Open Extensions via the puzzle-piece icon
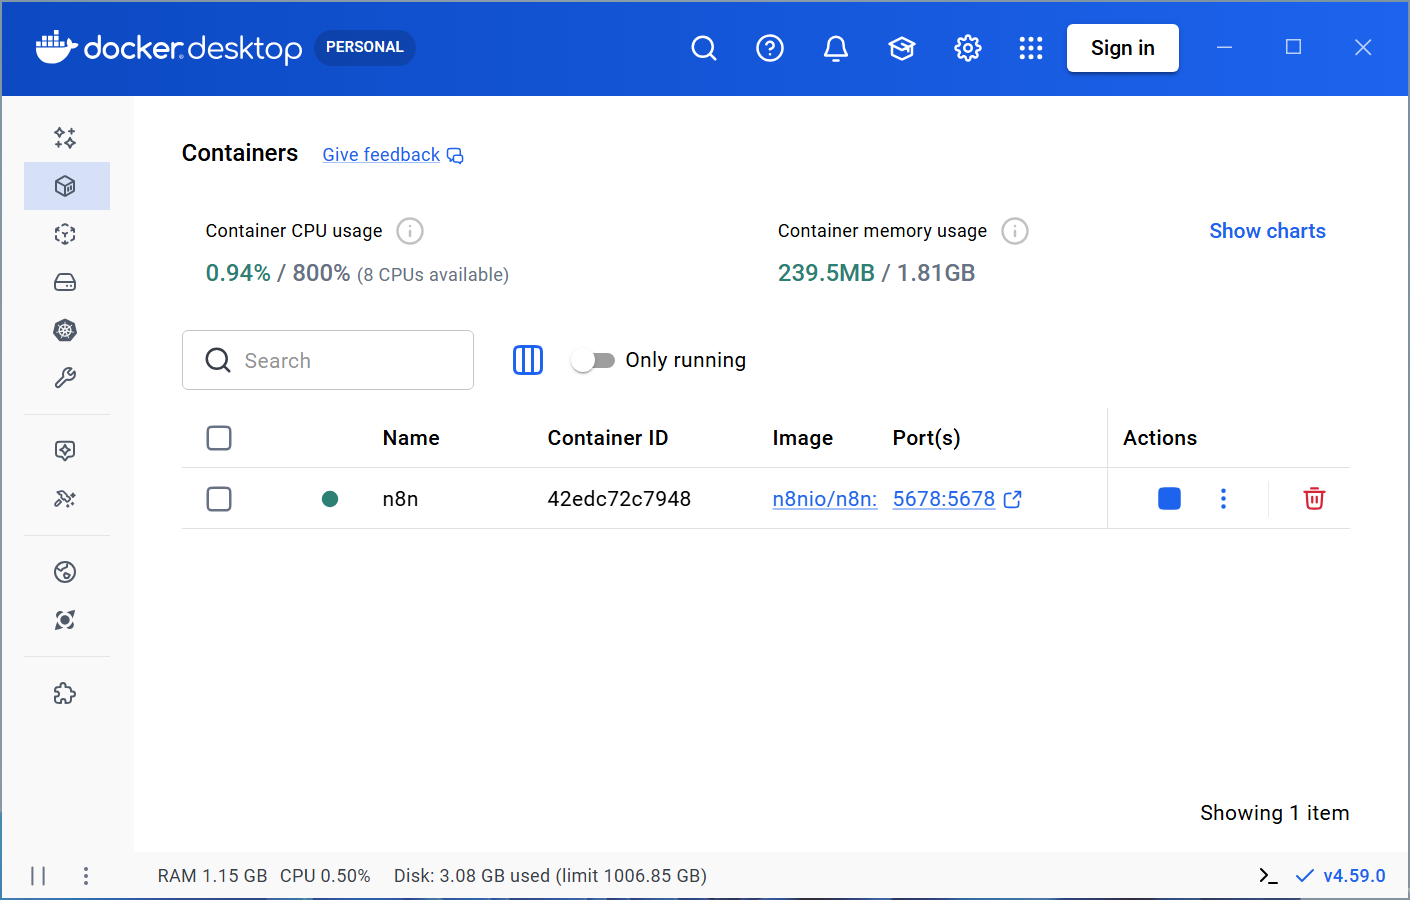Screen dimensions: 1410x900 pyautogui.click(x=65, y=693)
